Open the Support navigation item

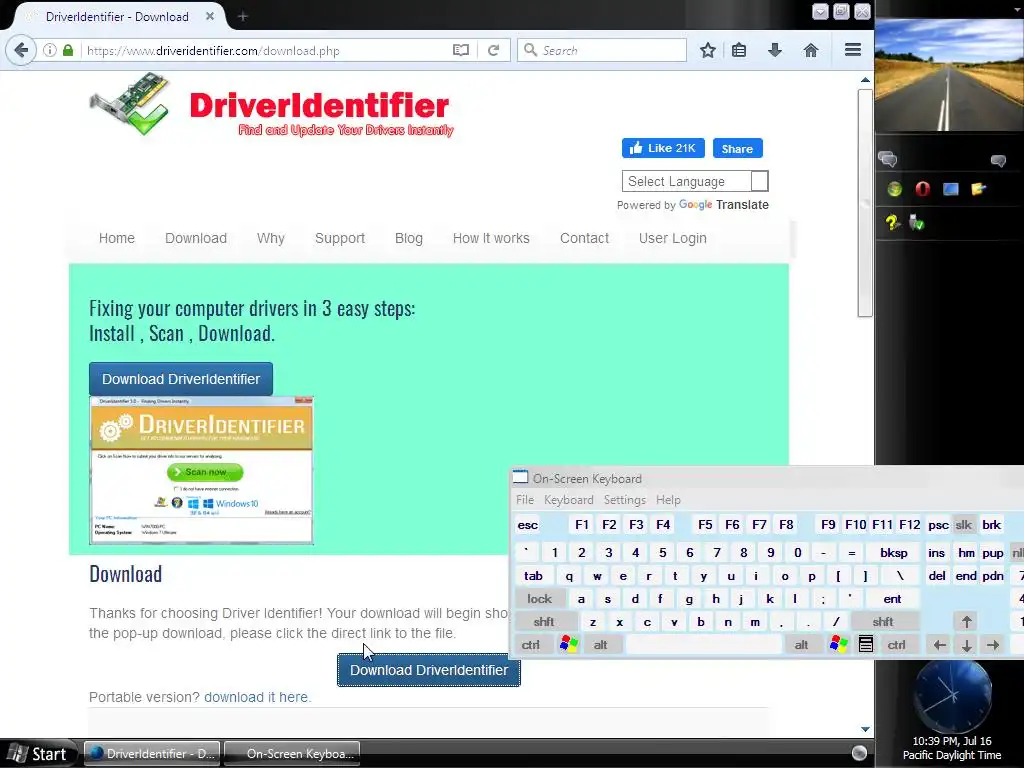click(x=340, y=238)
